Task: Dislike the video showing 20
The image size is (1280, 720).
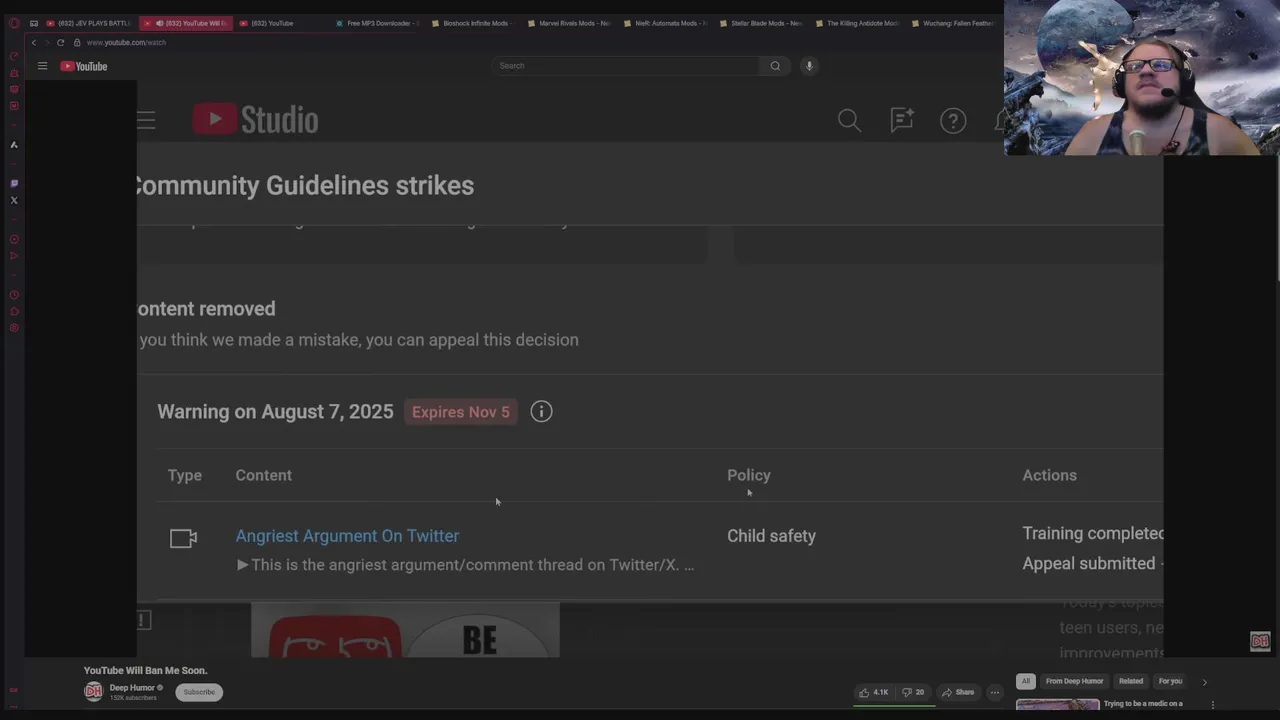Action: [x=913, y=692]
